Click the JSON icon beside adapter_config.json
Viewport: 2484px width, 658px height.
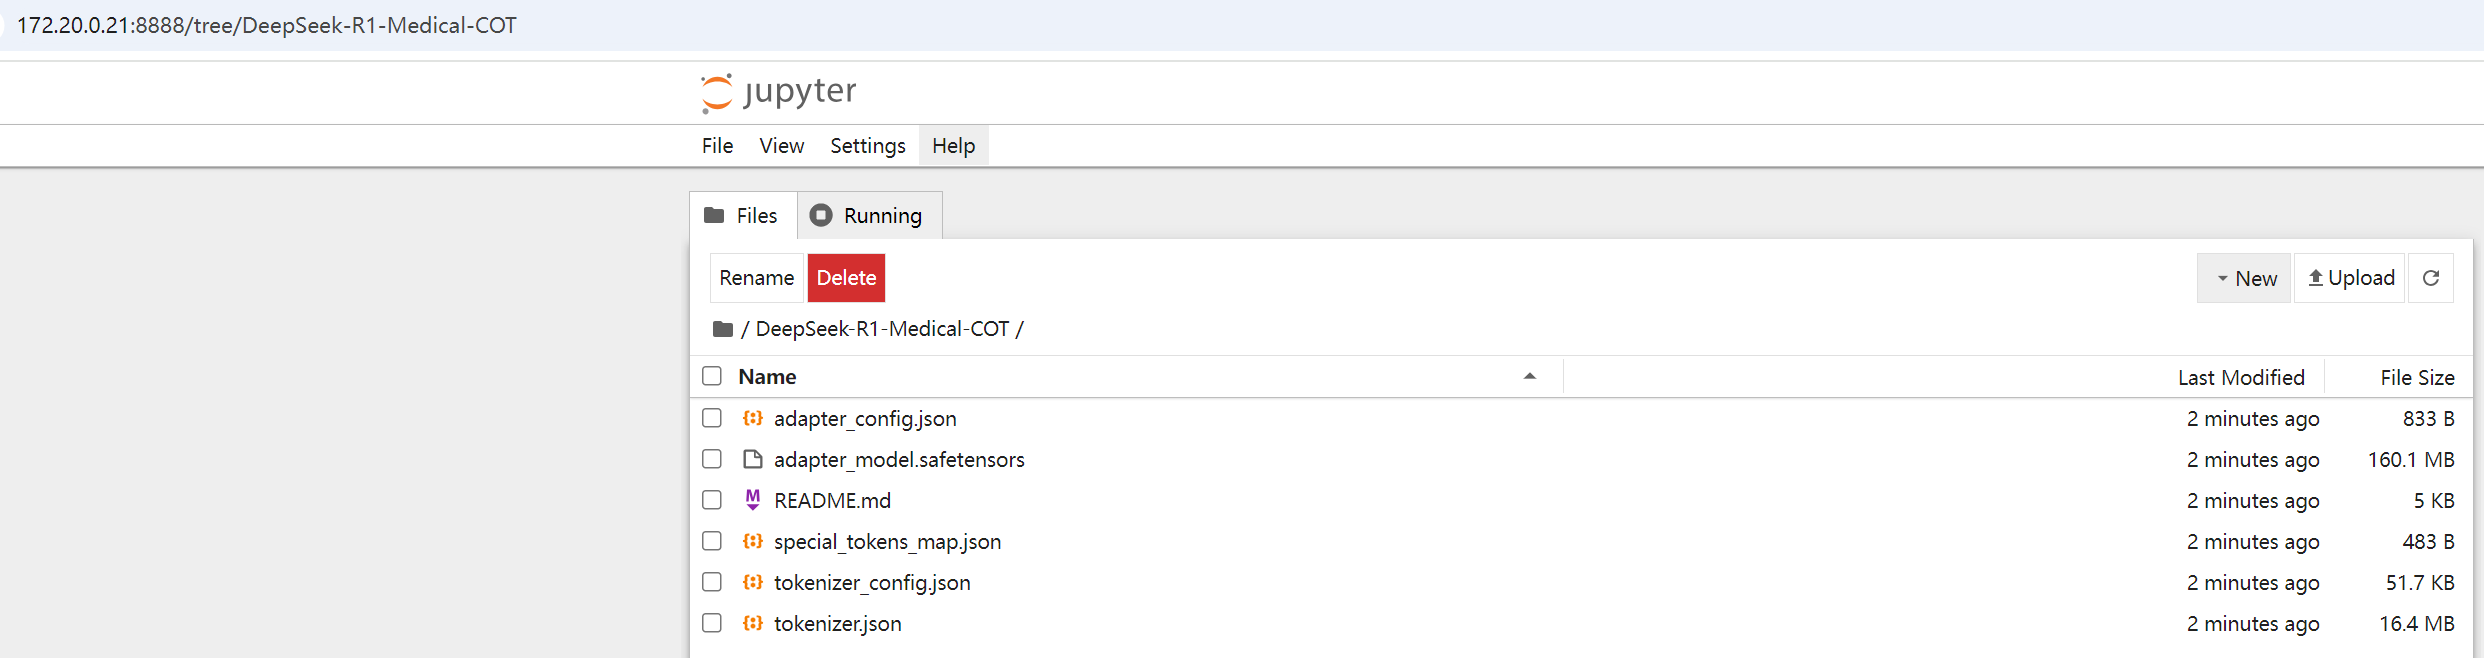coord(753,418)
